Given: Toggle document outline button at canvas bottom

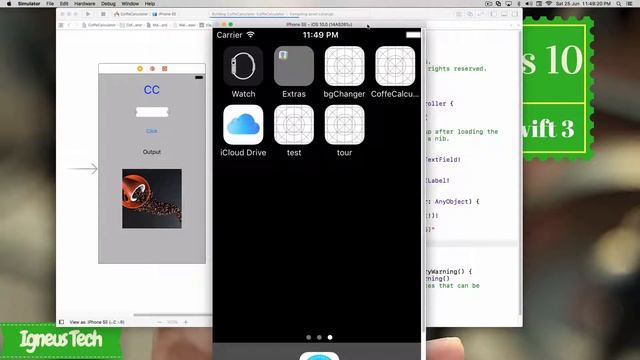Looking at the screenshot, I should pos(62,322).
